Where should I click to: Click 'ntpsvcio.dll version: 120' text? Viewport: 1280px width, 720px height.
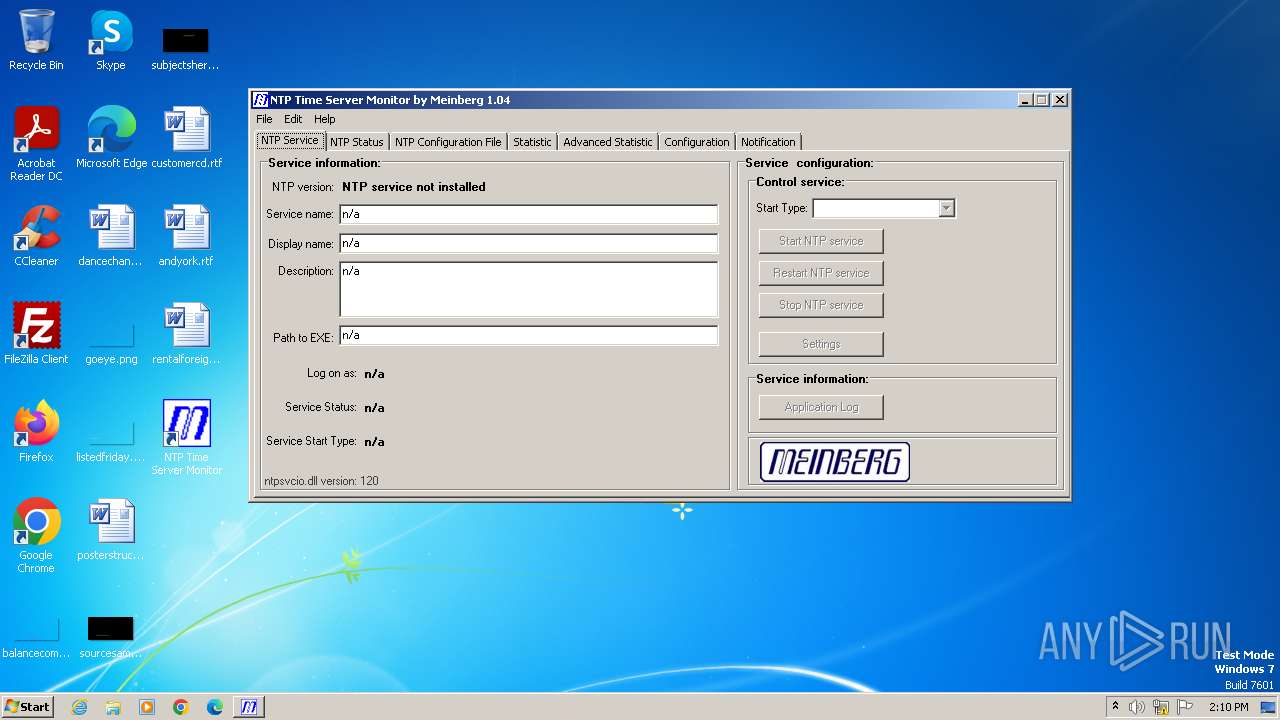click(x=321, y=481)
